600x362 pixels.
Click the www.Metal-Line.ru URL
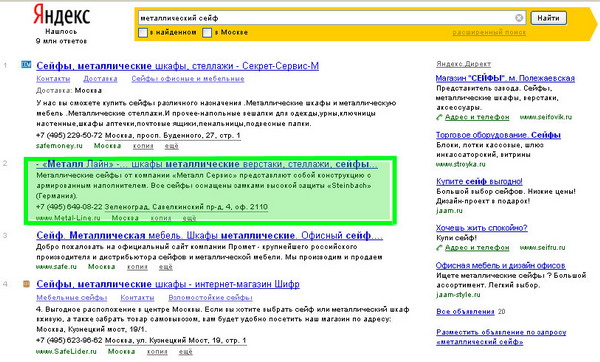tap(68, 218)
